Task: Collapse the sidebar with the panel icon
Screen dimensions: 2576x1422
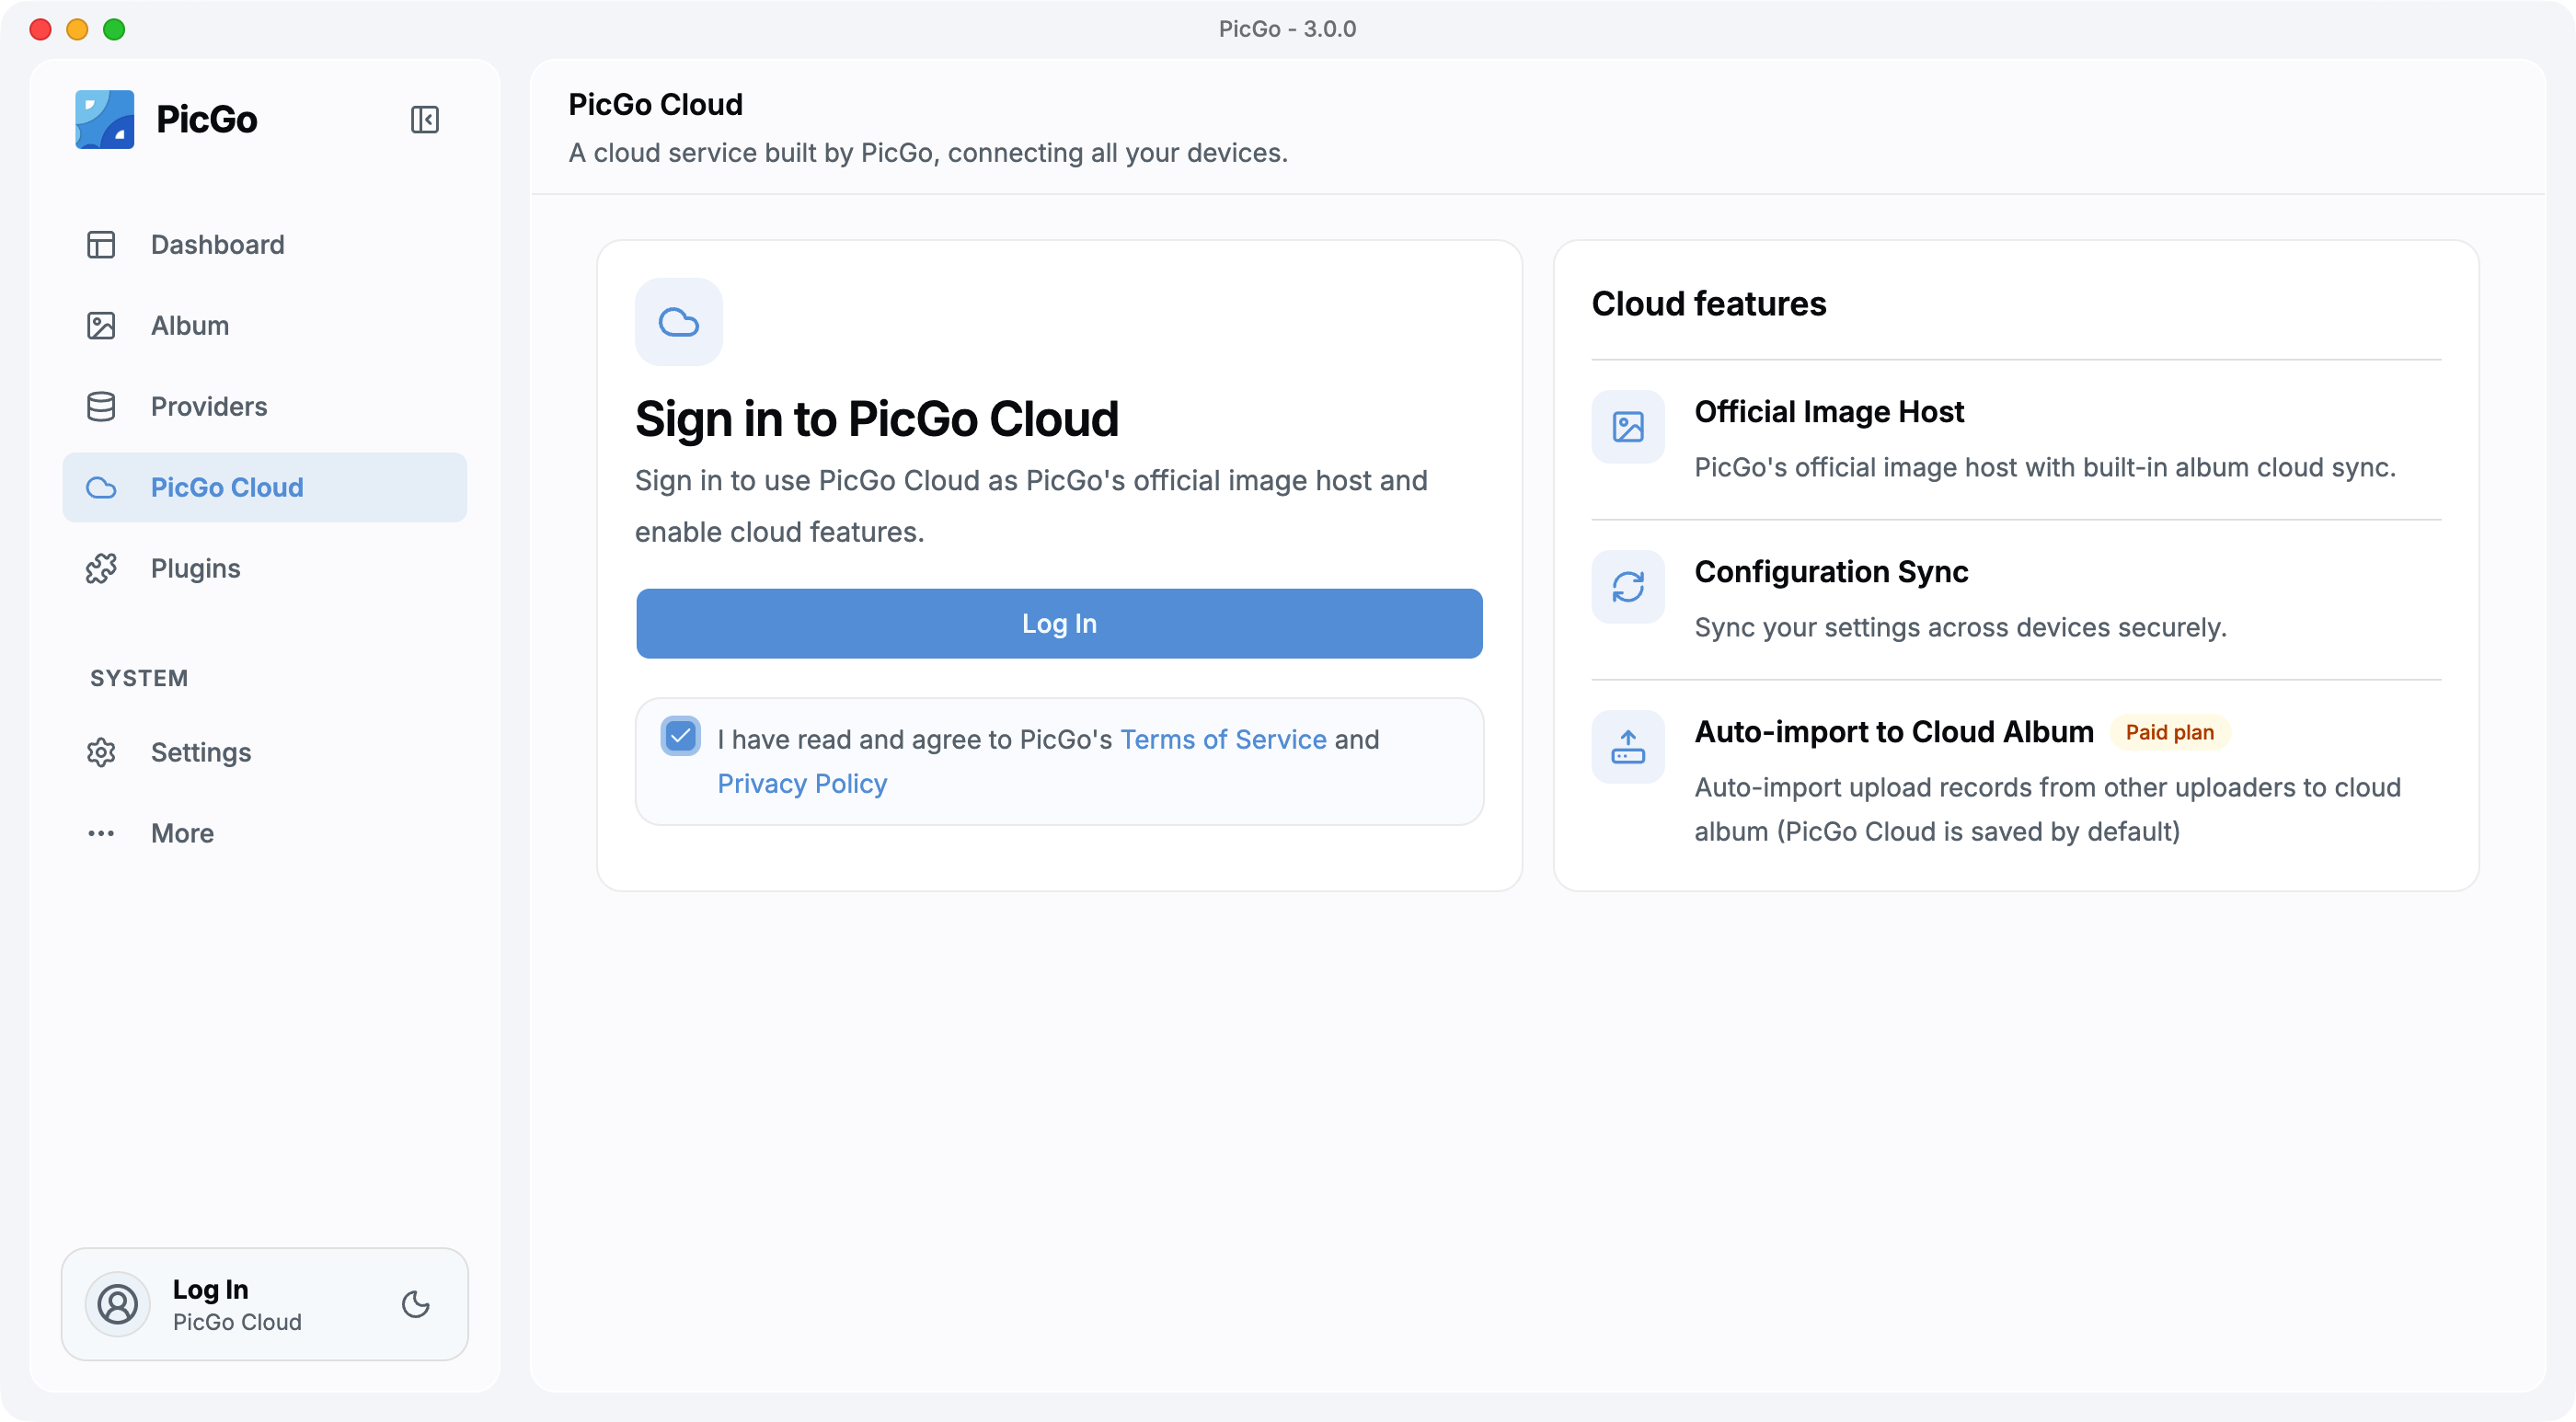Action: (424, 120)
